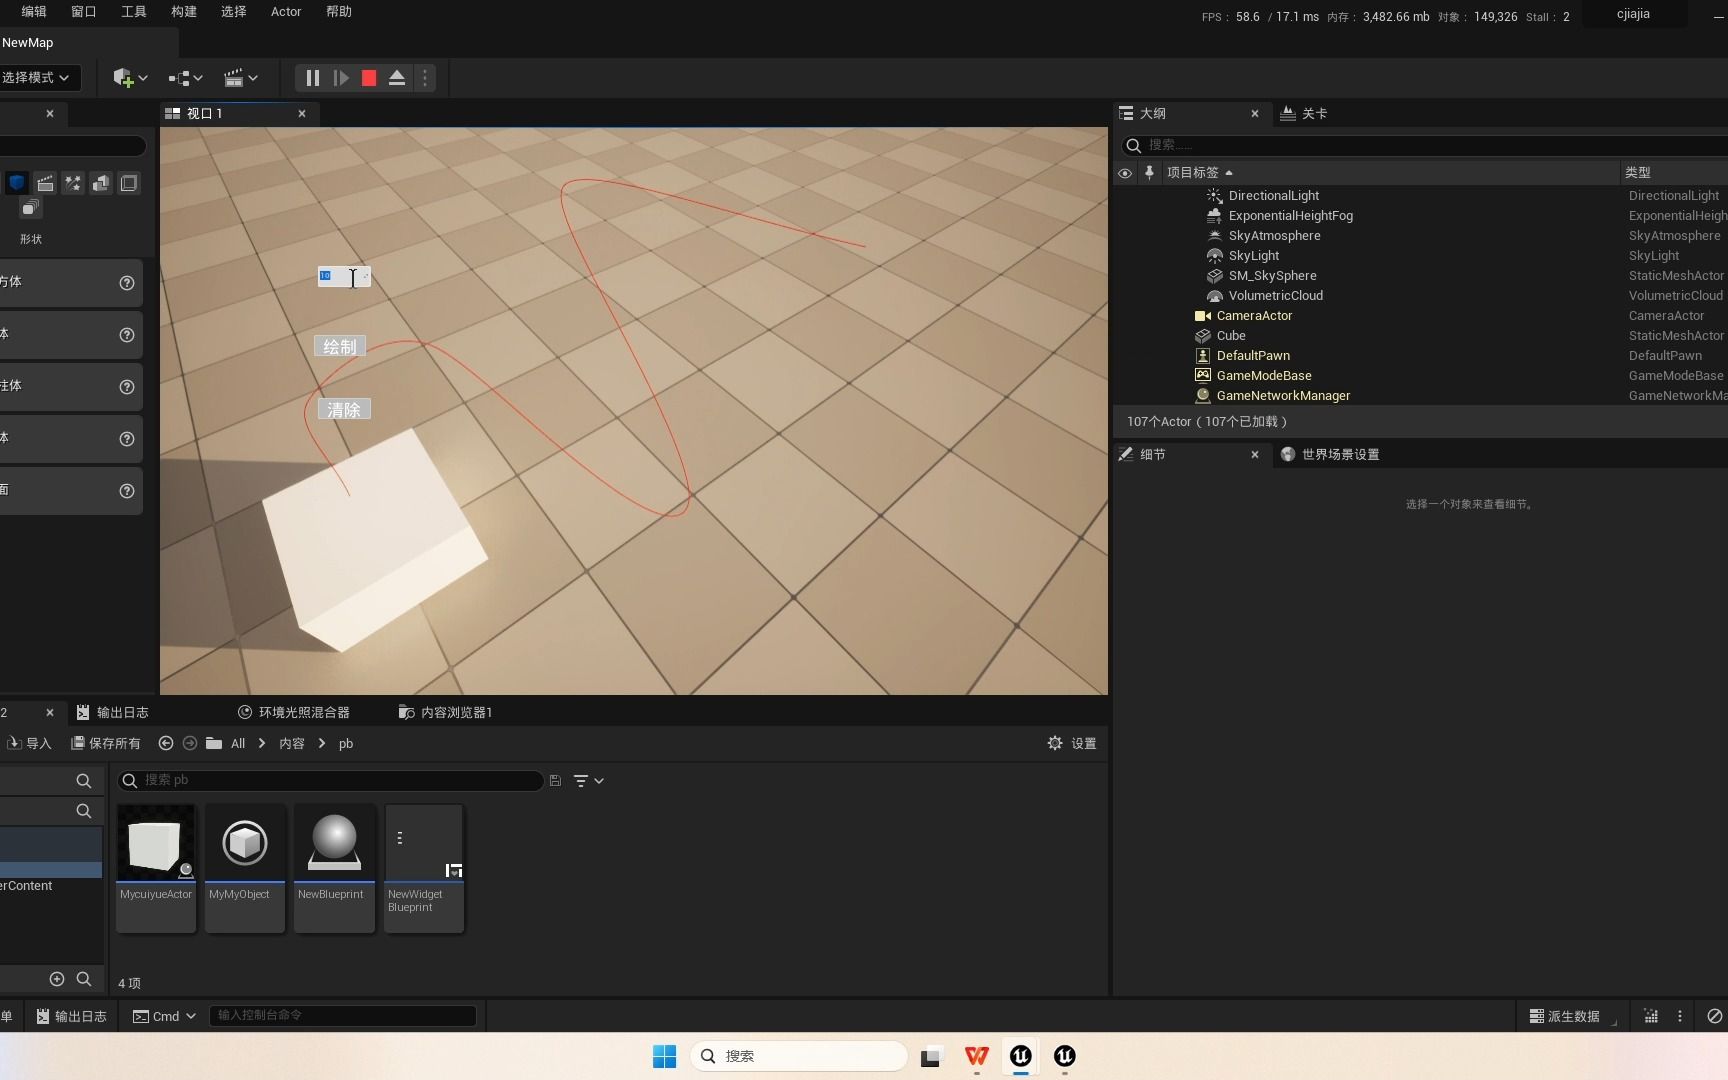Screen dimensions: 1728x1080
Task: Stop the play session with red square
Action: coord(367,78)
